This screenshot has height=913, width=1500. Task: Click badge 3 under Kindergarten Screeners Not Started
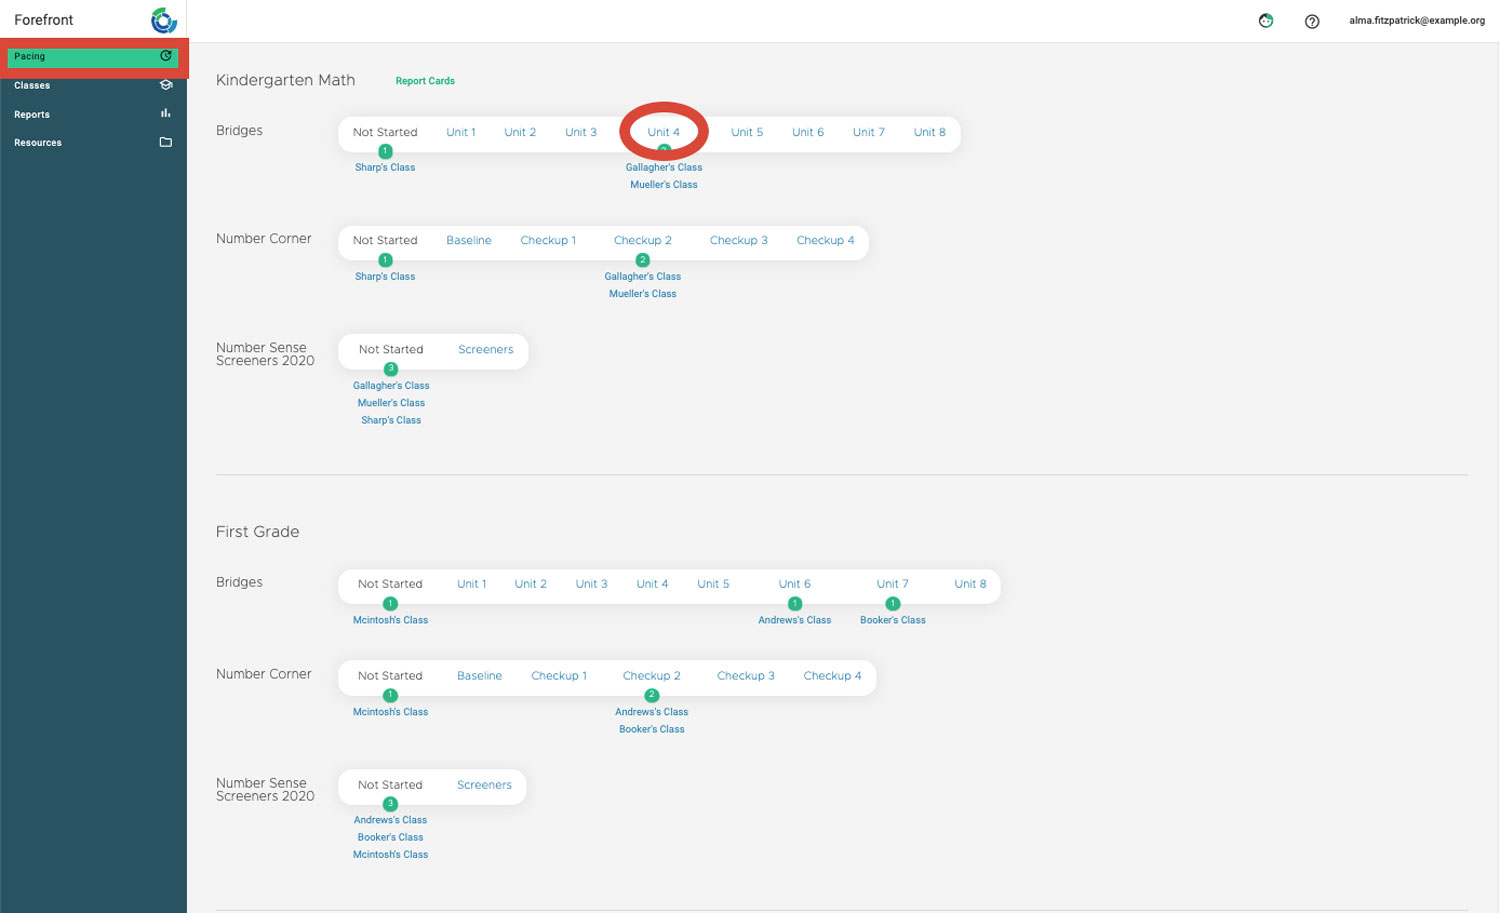click(x=391, y=369)
